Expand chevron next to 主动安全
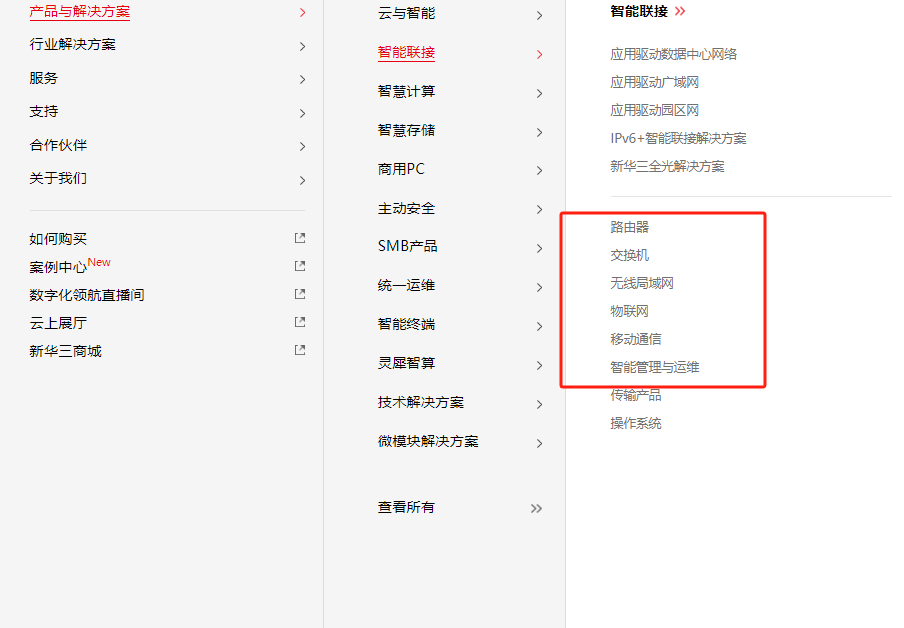The image size is (904, 628). click(540, 209)
